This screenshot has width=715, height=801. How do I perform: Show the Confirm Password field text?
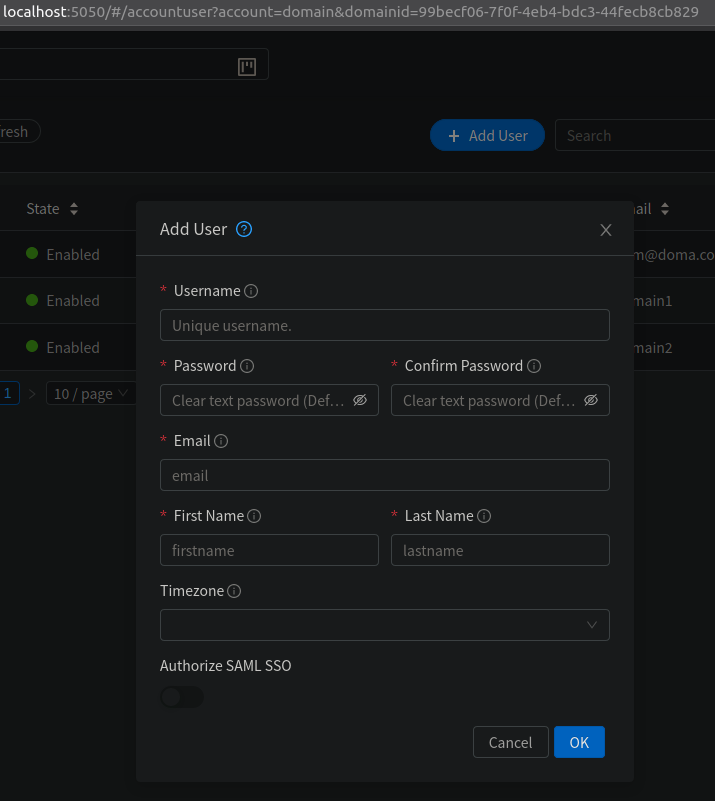pos(591,400)
